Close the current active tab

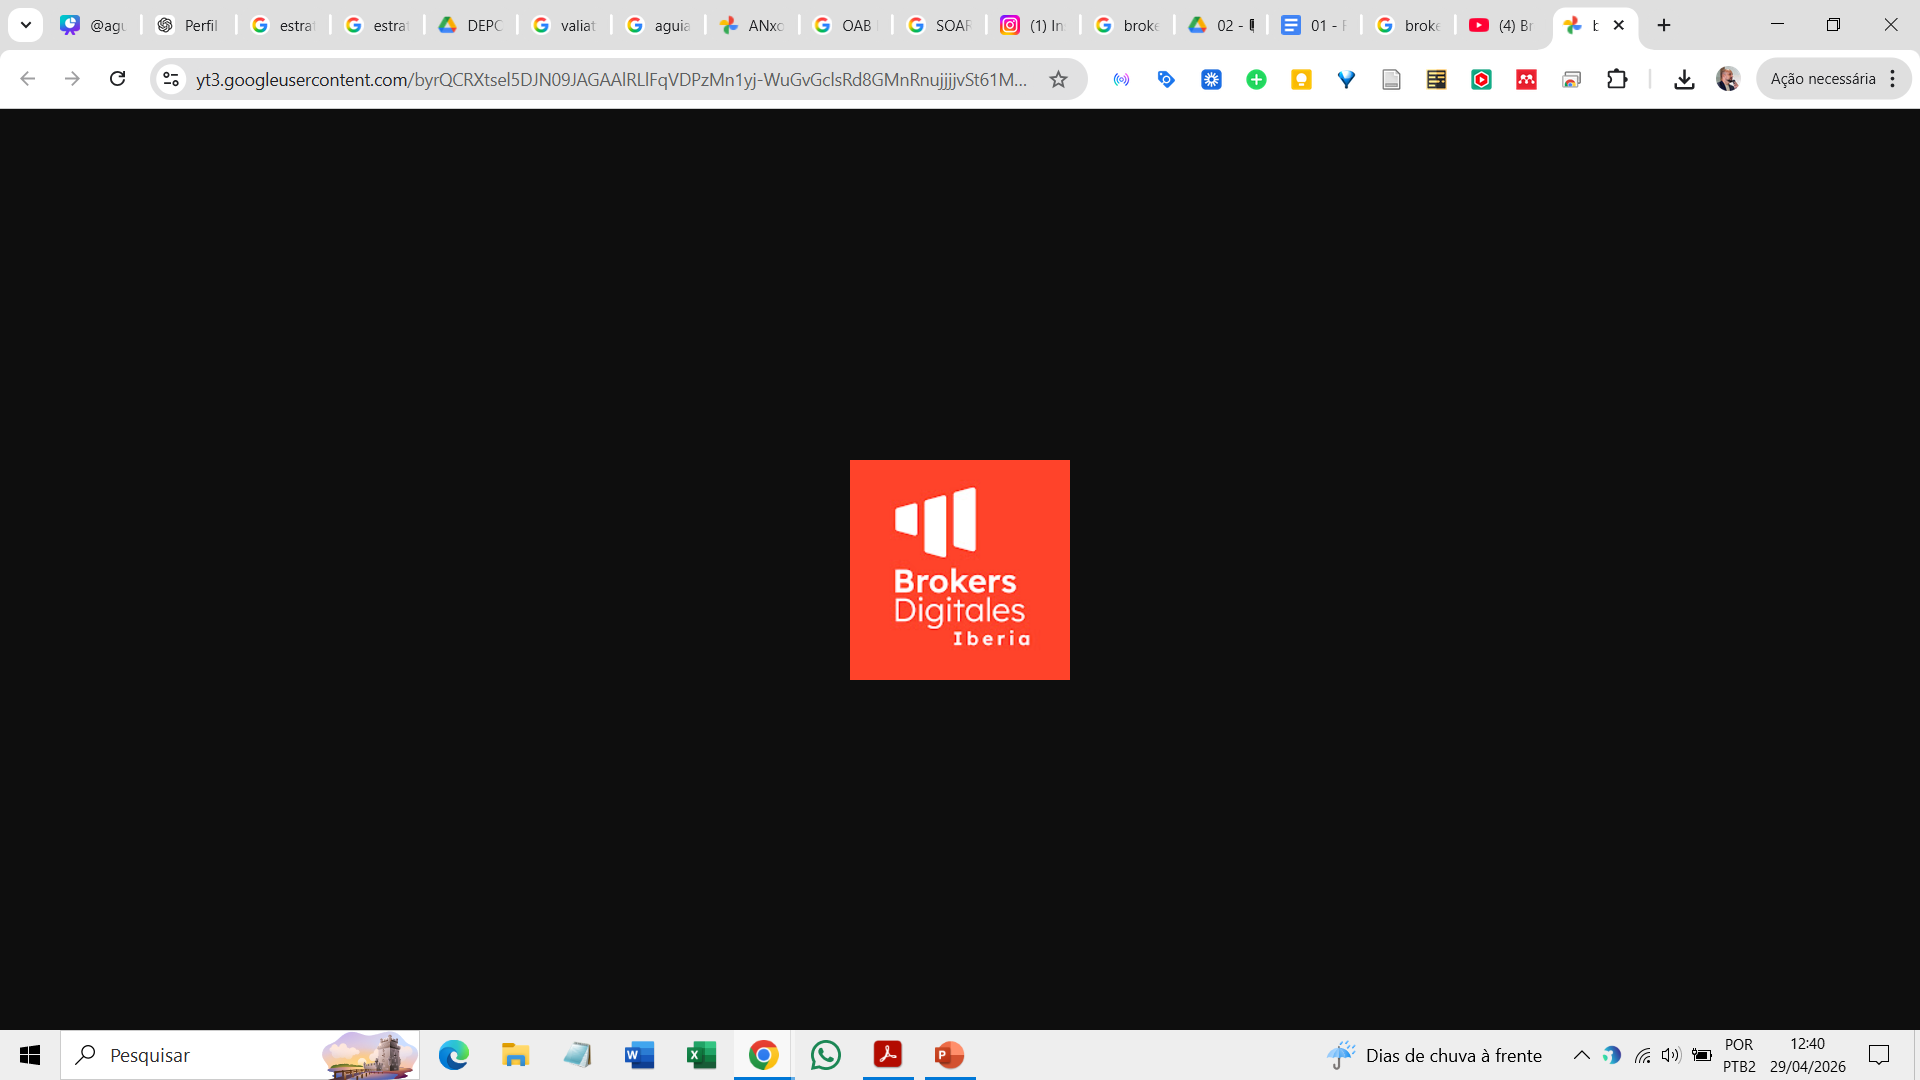[1619, 25]
